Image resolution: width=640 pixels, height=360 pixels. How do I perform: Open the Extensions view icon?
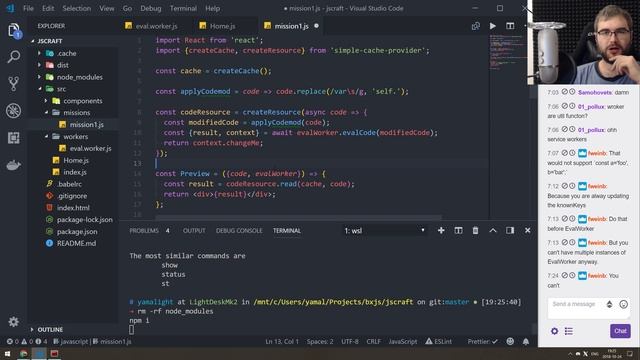coord(13,138)
